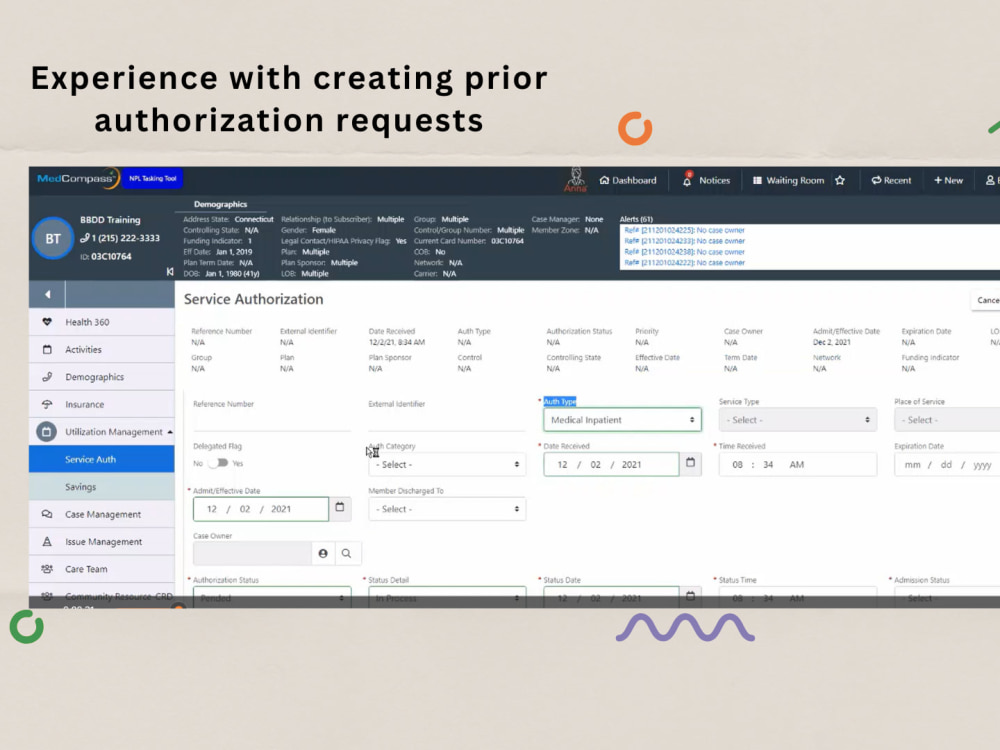Assign self using Case Owner person icon
This screenshot has height=750, width=1000.
point(323,554)
